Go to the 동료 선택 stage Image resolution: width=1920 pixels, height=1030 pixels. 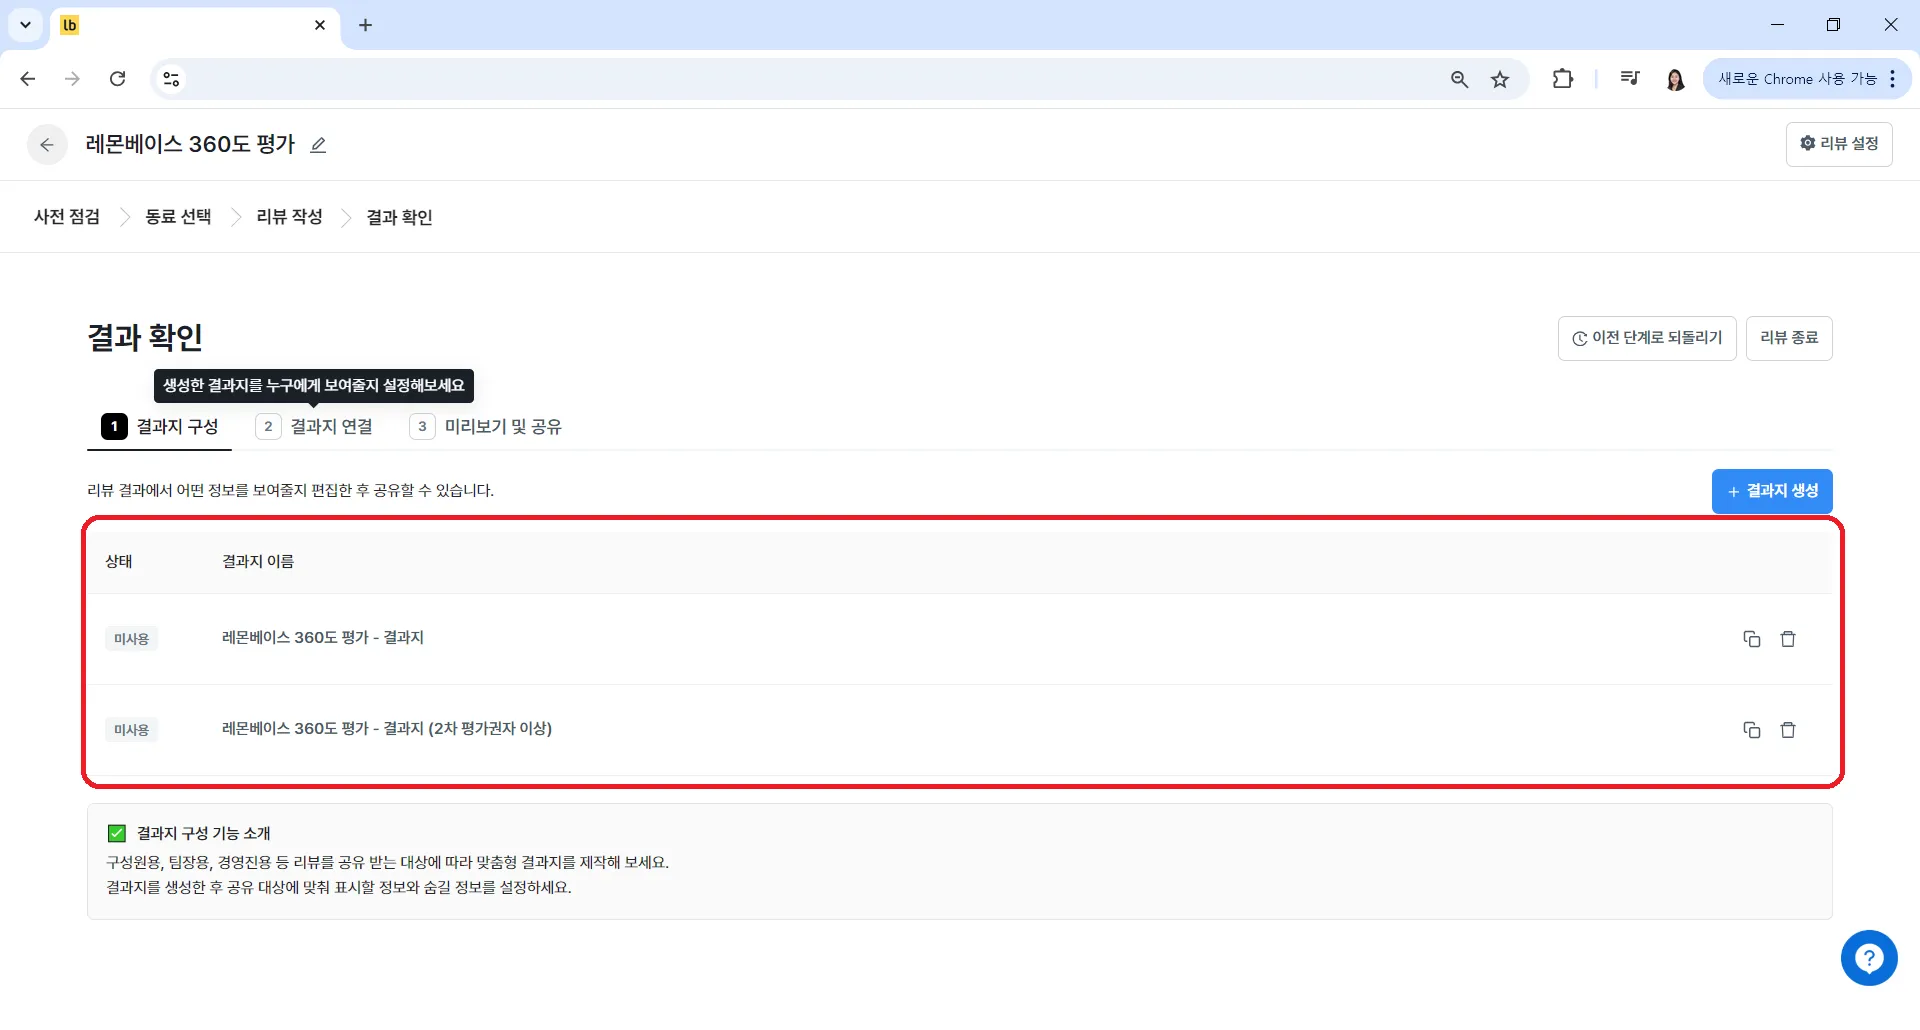(178, 217)
